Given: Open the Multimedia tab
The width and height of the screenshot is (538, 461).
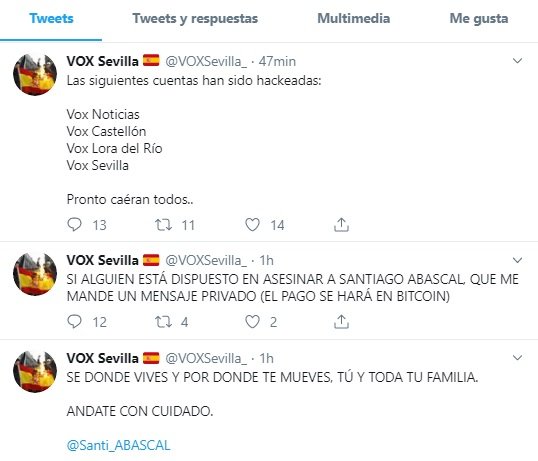Looking at the screenshot, I should click(x=353, y=19).
